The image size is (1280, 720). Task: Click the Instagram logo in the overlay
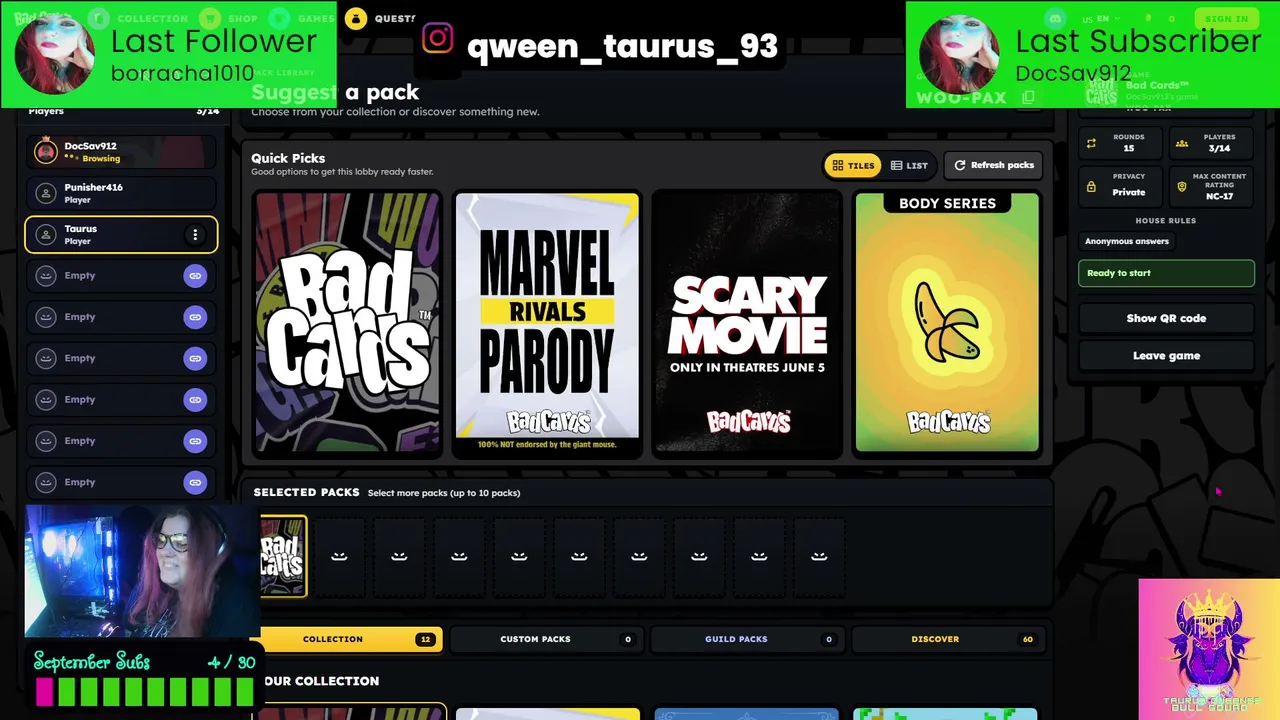pos(438,38)
